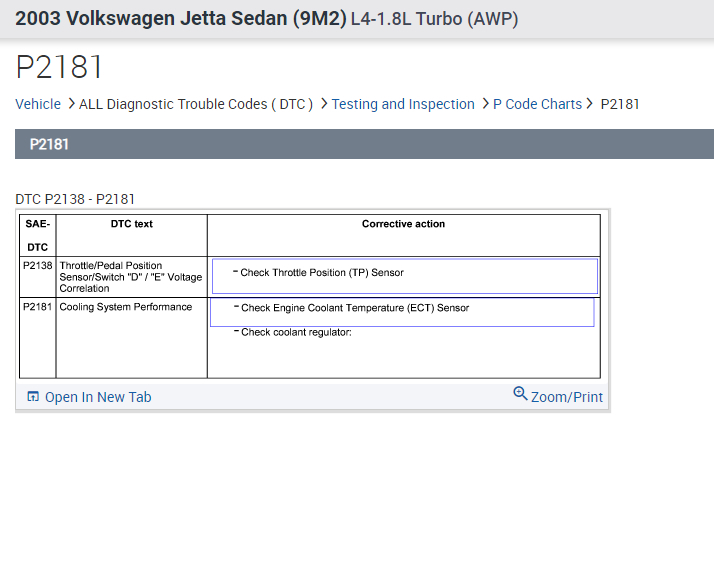Image resolution: width=714 pixels, height=575 pixels.
Task: Click Check coolant regulator text
Action: coord(296,332)
